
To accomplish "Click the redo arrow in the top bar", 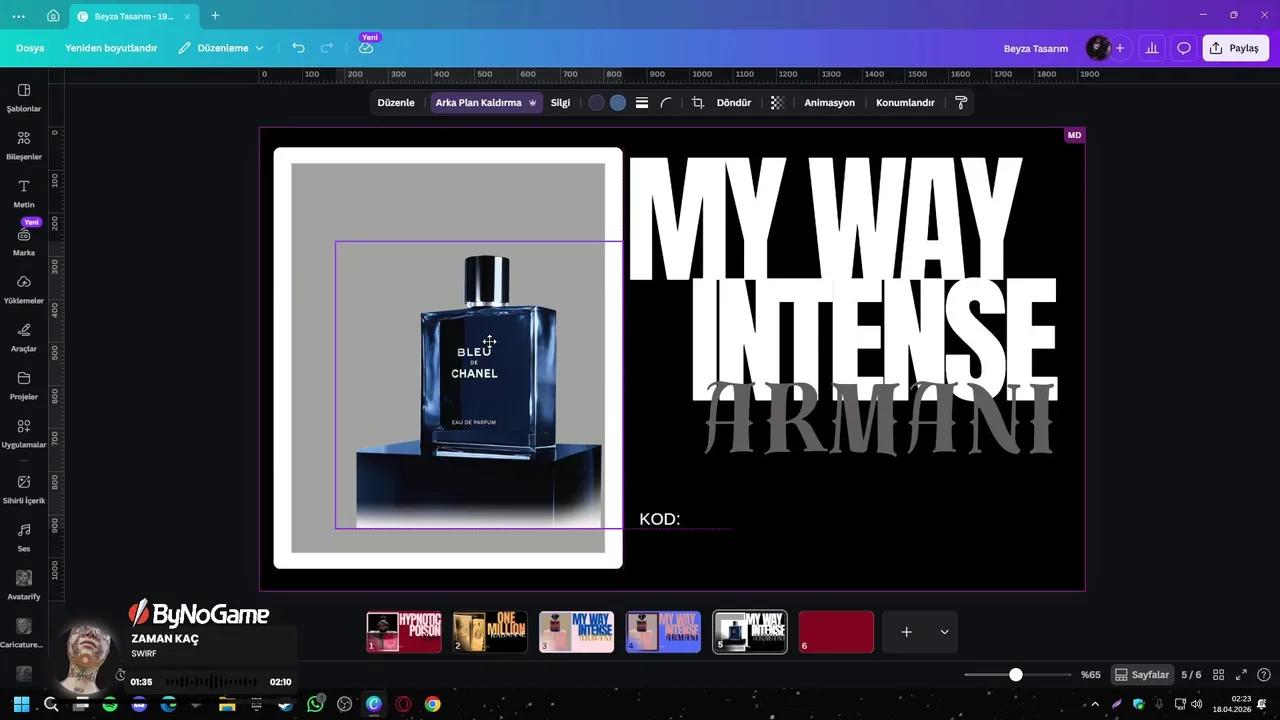I will click(x=327, y=48).
